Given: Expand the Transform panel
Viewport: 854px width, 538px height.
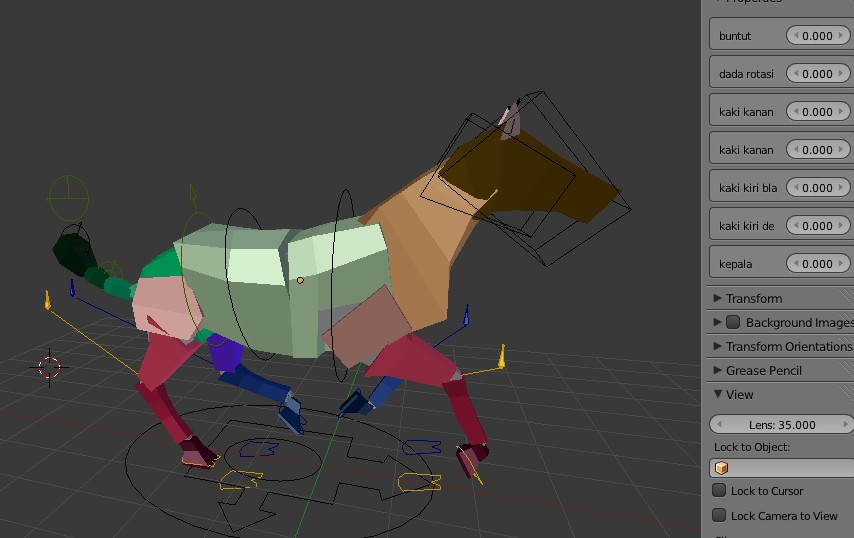Looking at the screenshot, I should tap(717, 298).
